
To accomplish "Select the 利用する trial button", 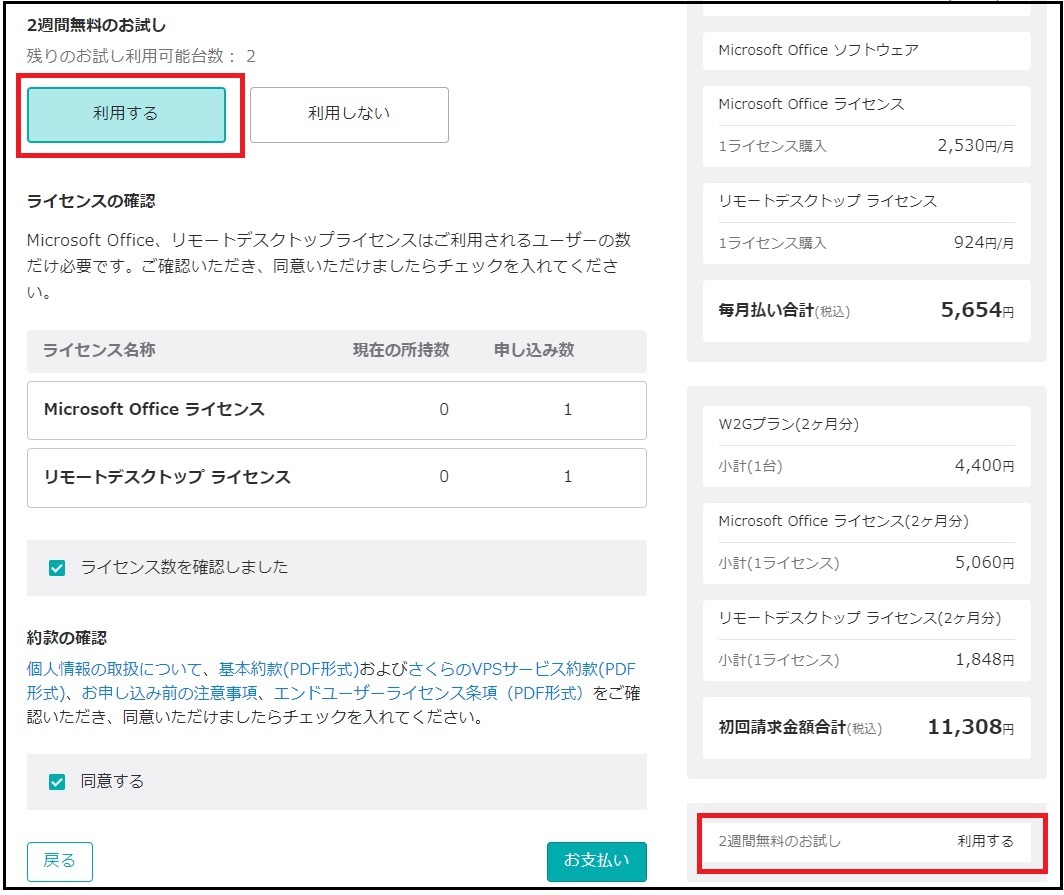I will [x=126, y=114].
